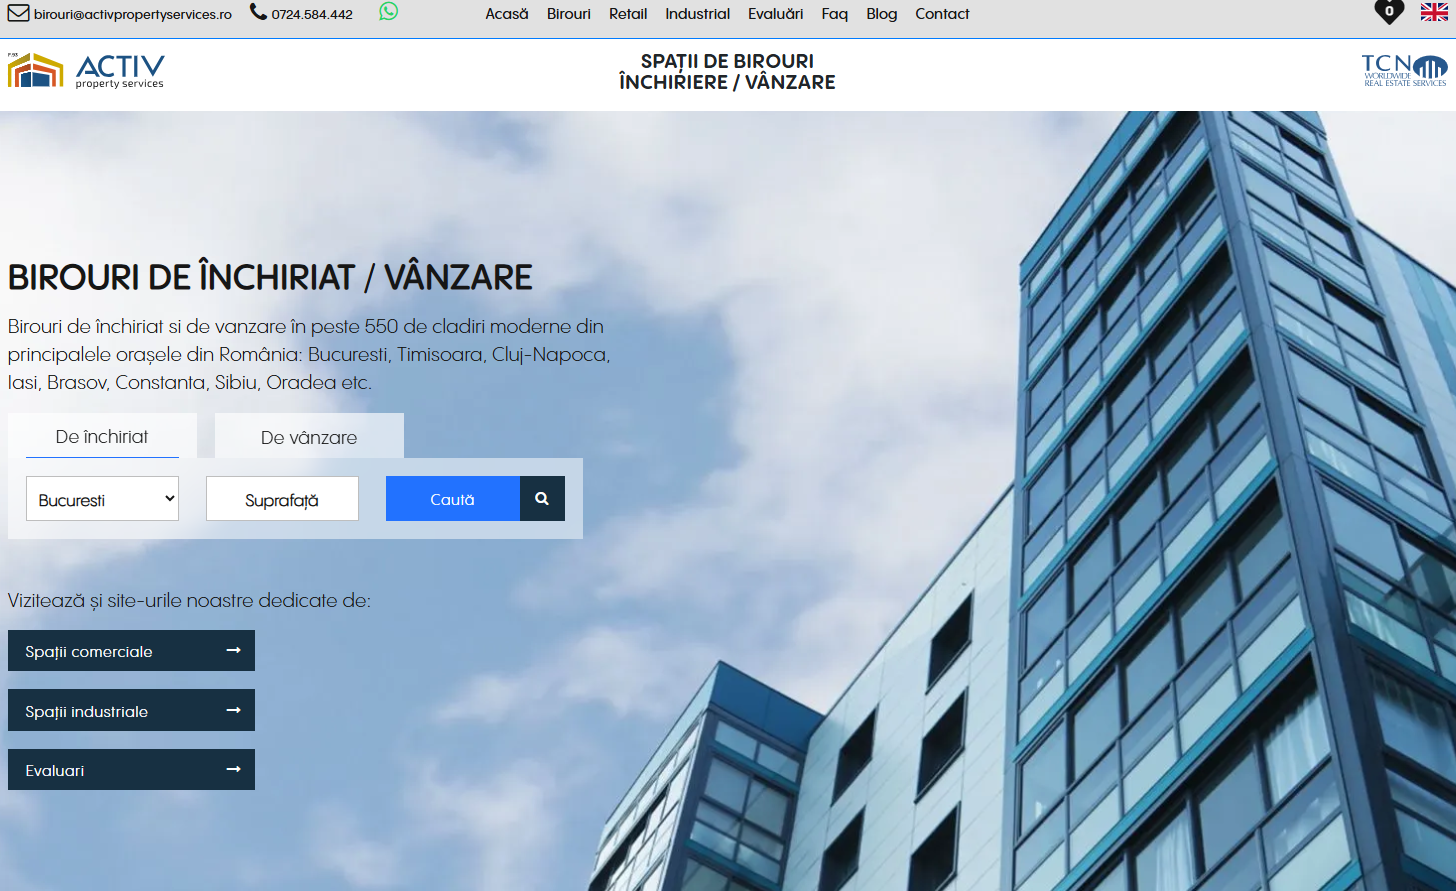
Task: Open the Evaluari button link
Action: click(x=131, y=770)
